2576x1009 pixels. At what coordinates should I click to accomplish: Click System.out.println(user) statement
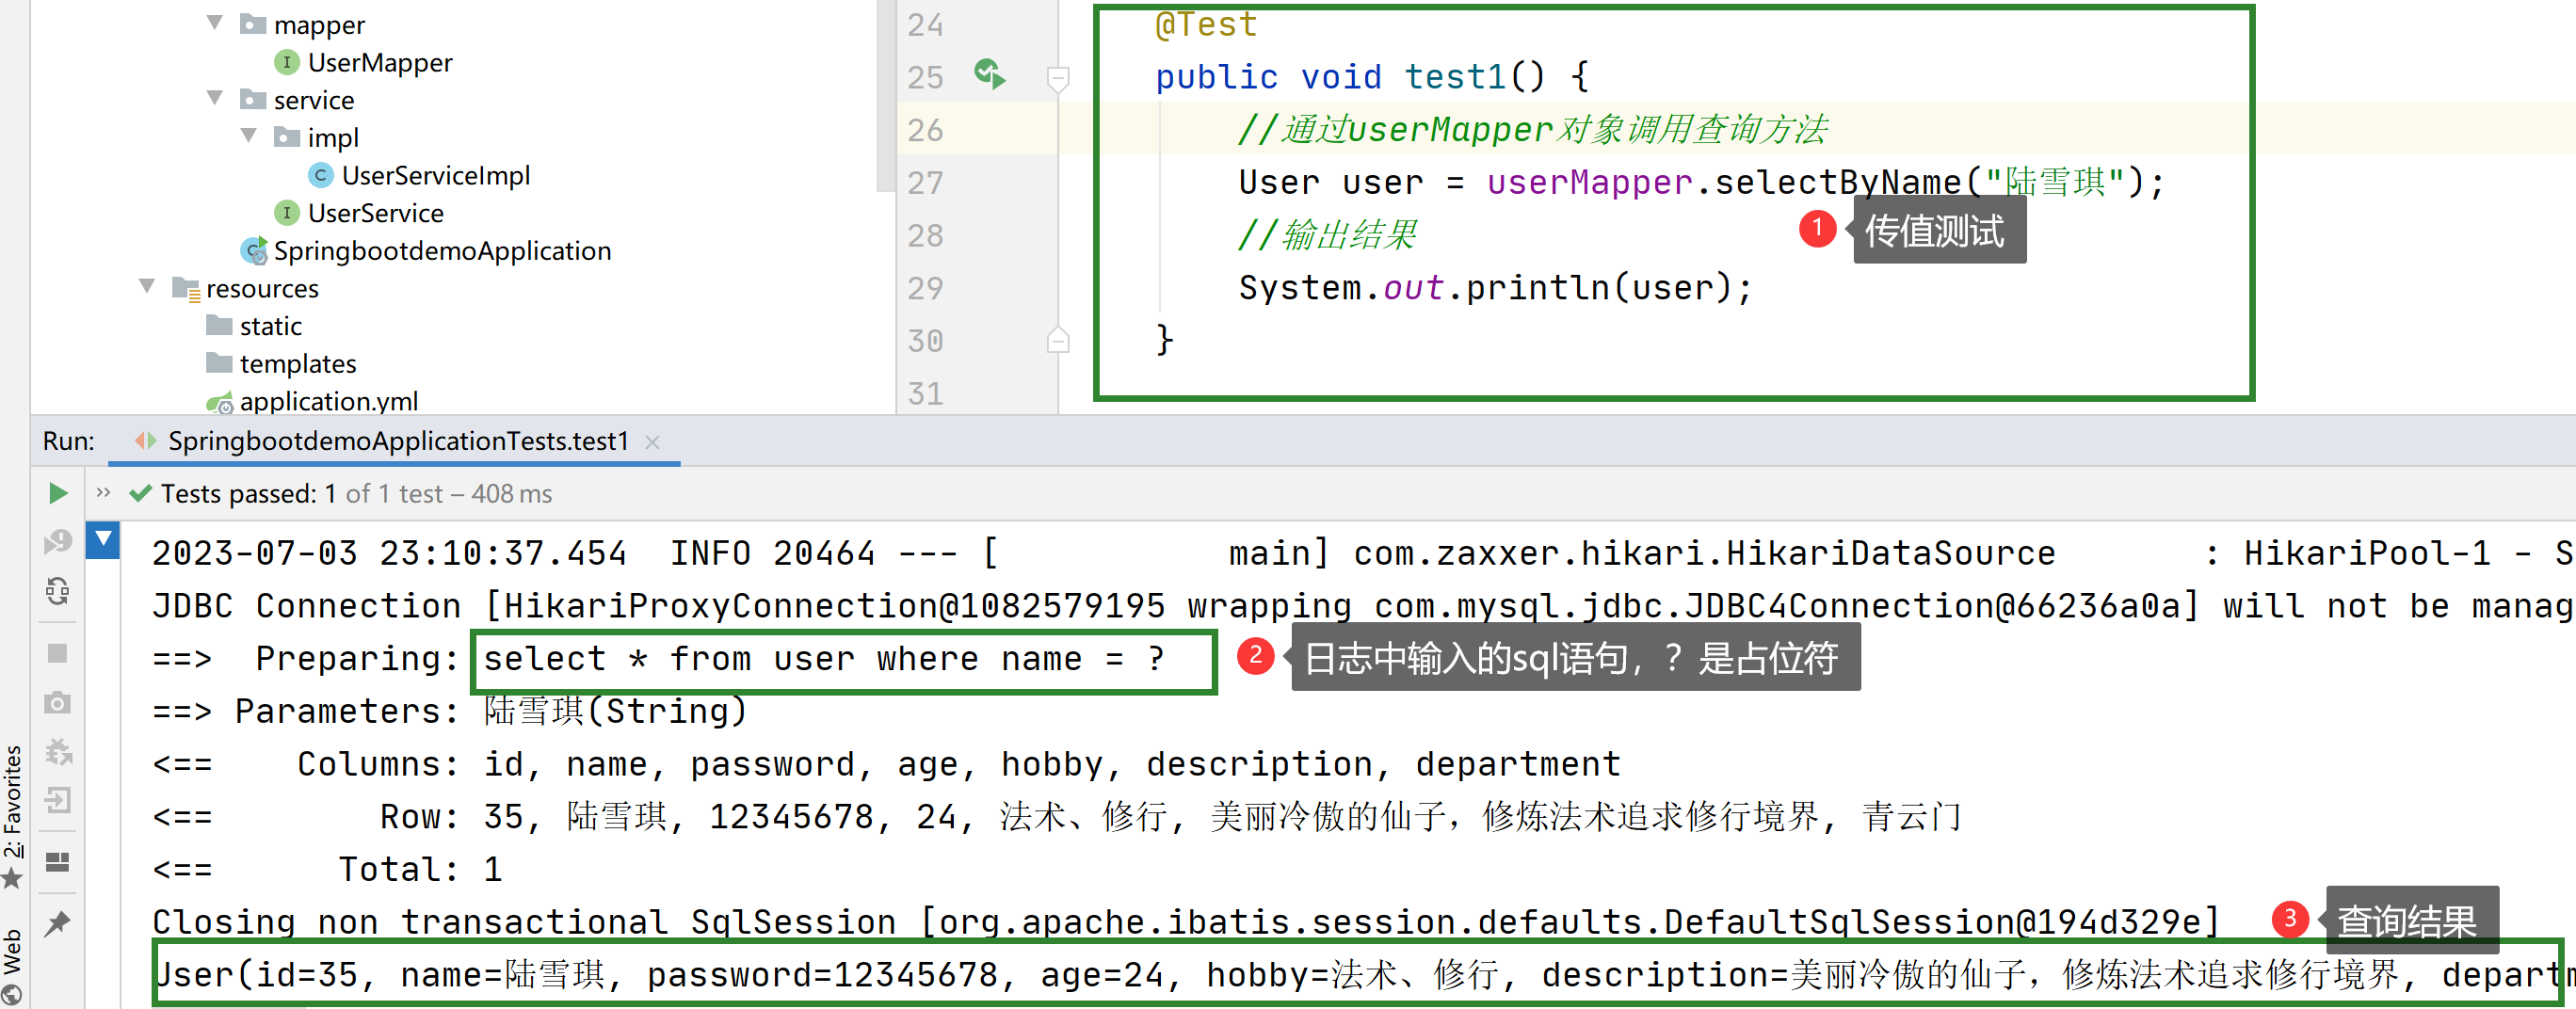point(1495,288)
